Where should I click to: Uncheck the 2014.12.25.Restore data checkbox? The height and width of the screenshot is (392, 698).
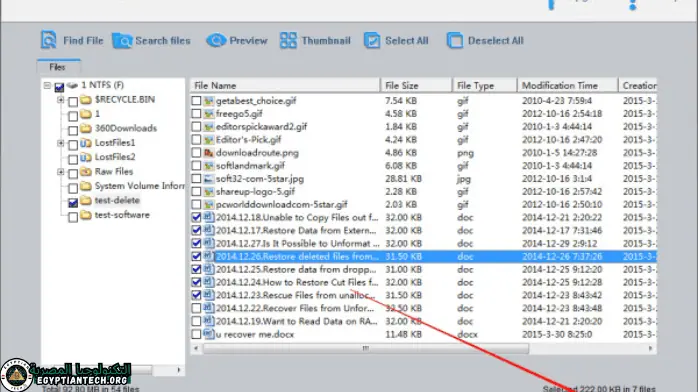(x=196, y=269)
